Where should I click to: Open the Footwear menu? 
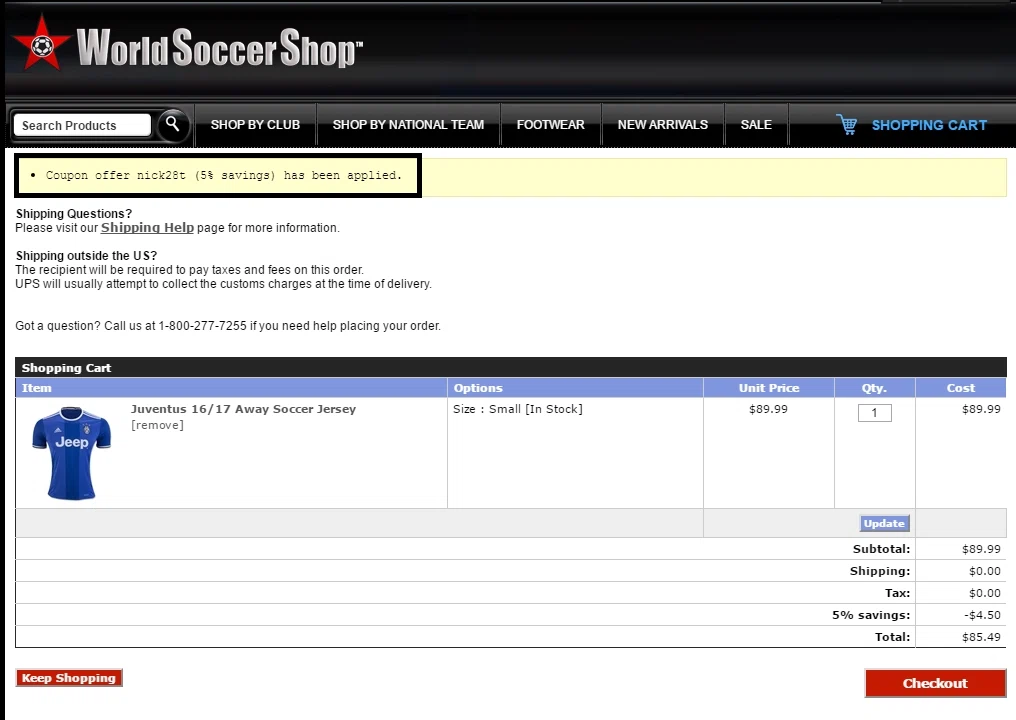pos(551,124)
